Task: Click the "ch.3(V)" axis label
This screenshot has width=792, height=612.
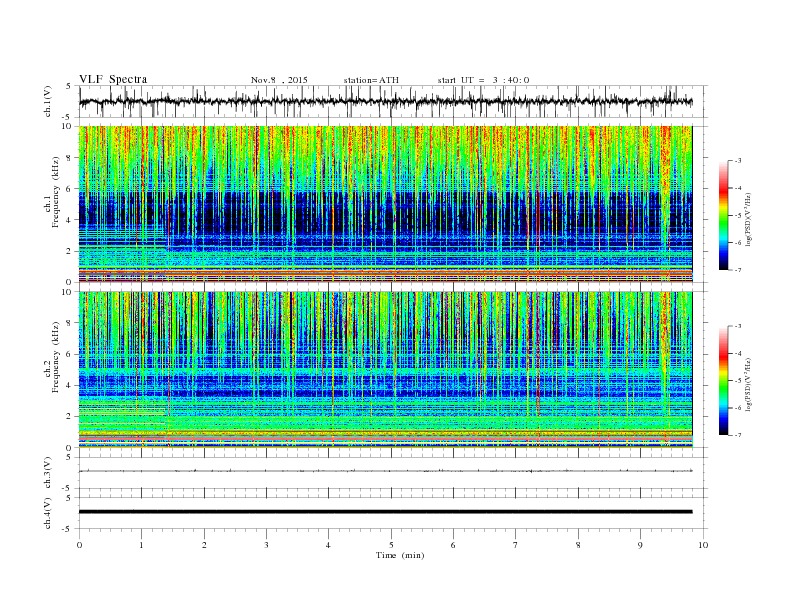Action: (x=48, y=473)
